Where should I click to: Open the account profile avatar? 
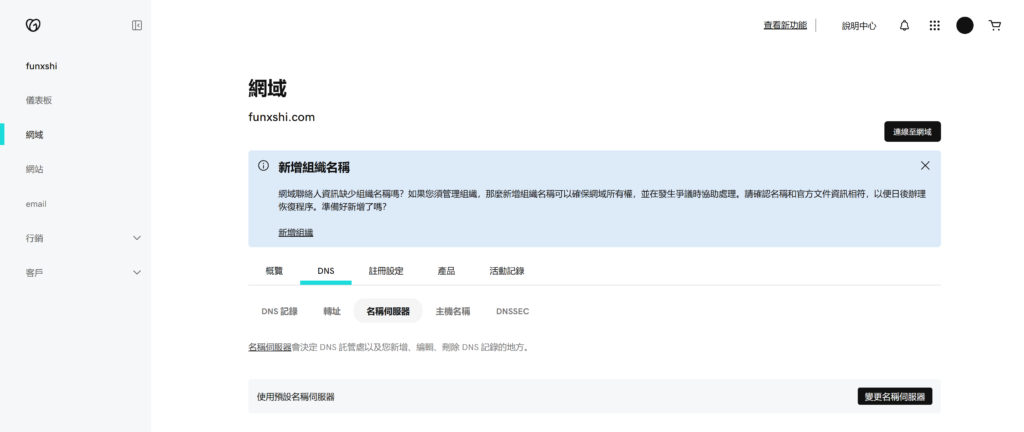pos(964,25)
